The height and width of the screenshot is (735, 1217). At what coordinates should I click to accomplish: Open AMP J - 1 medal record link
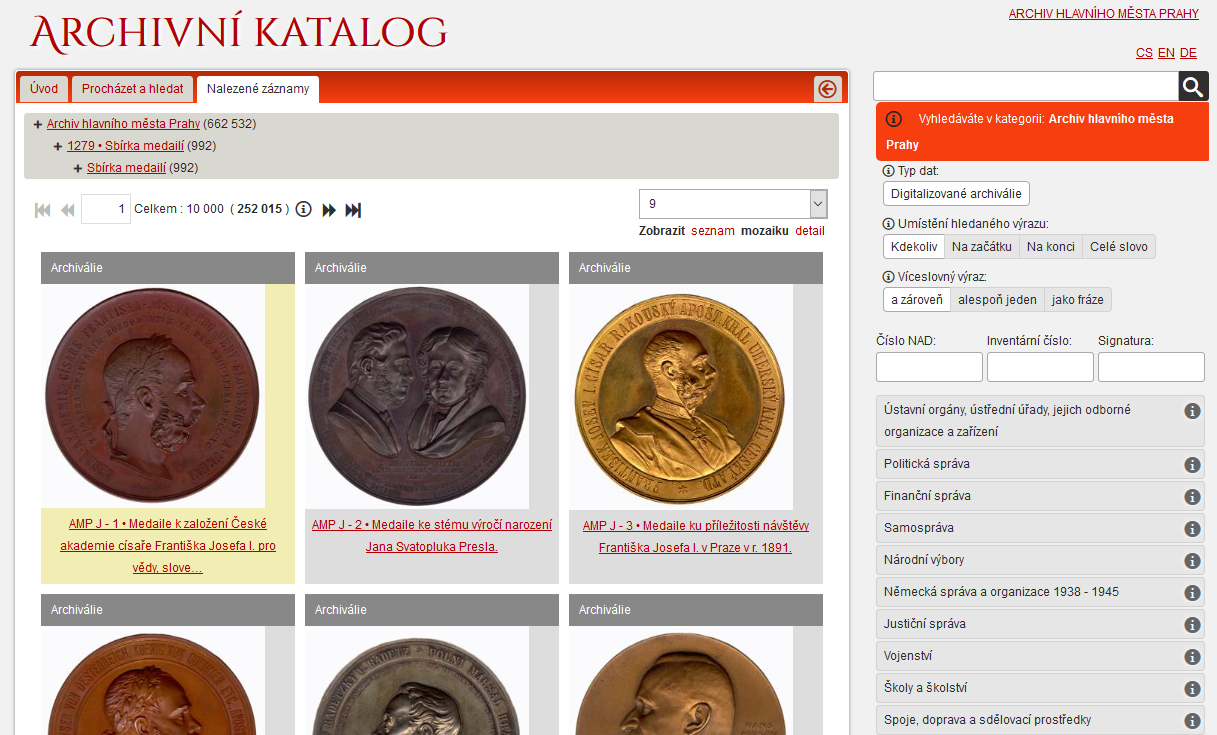click(x=168, y=546)
